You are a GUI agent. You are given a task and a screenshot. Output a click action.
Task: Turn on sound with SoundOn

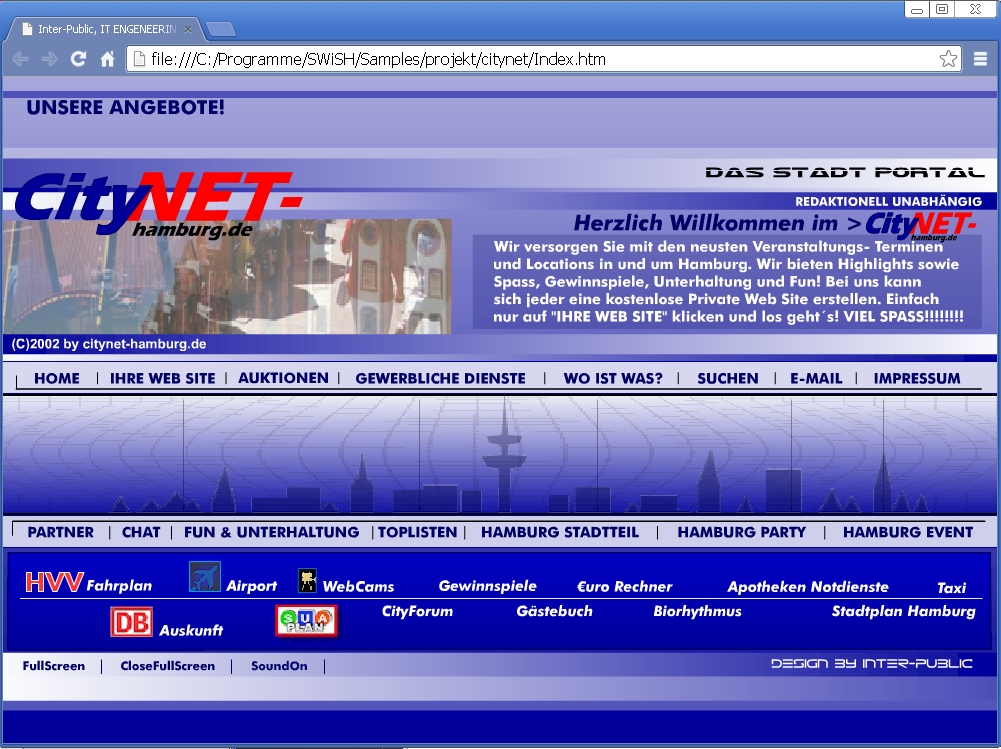click(279, 666)
